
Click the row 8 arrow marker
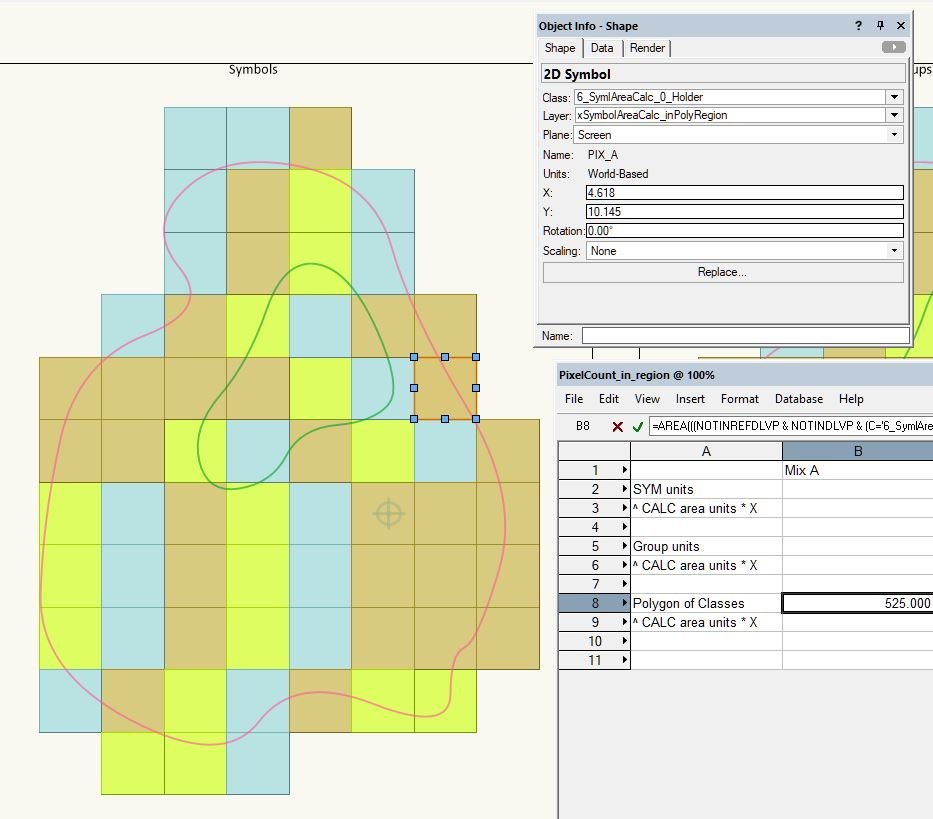tap(625, 603)
